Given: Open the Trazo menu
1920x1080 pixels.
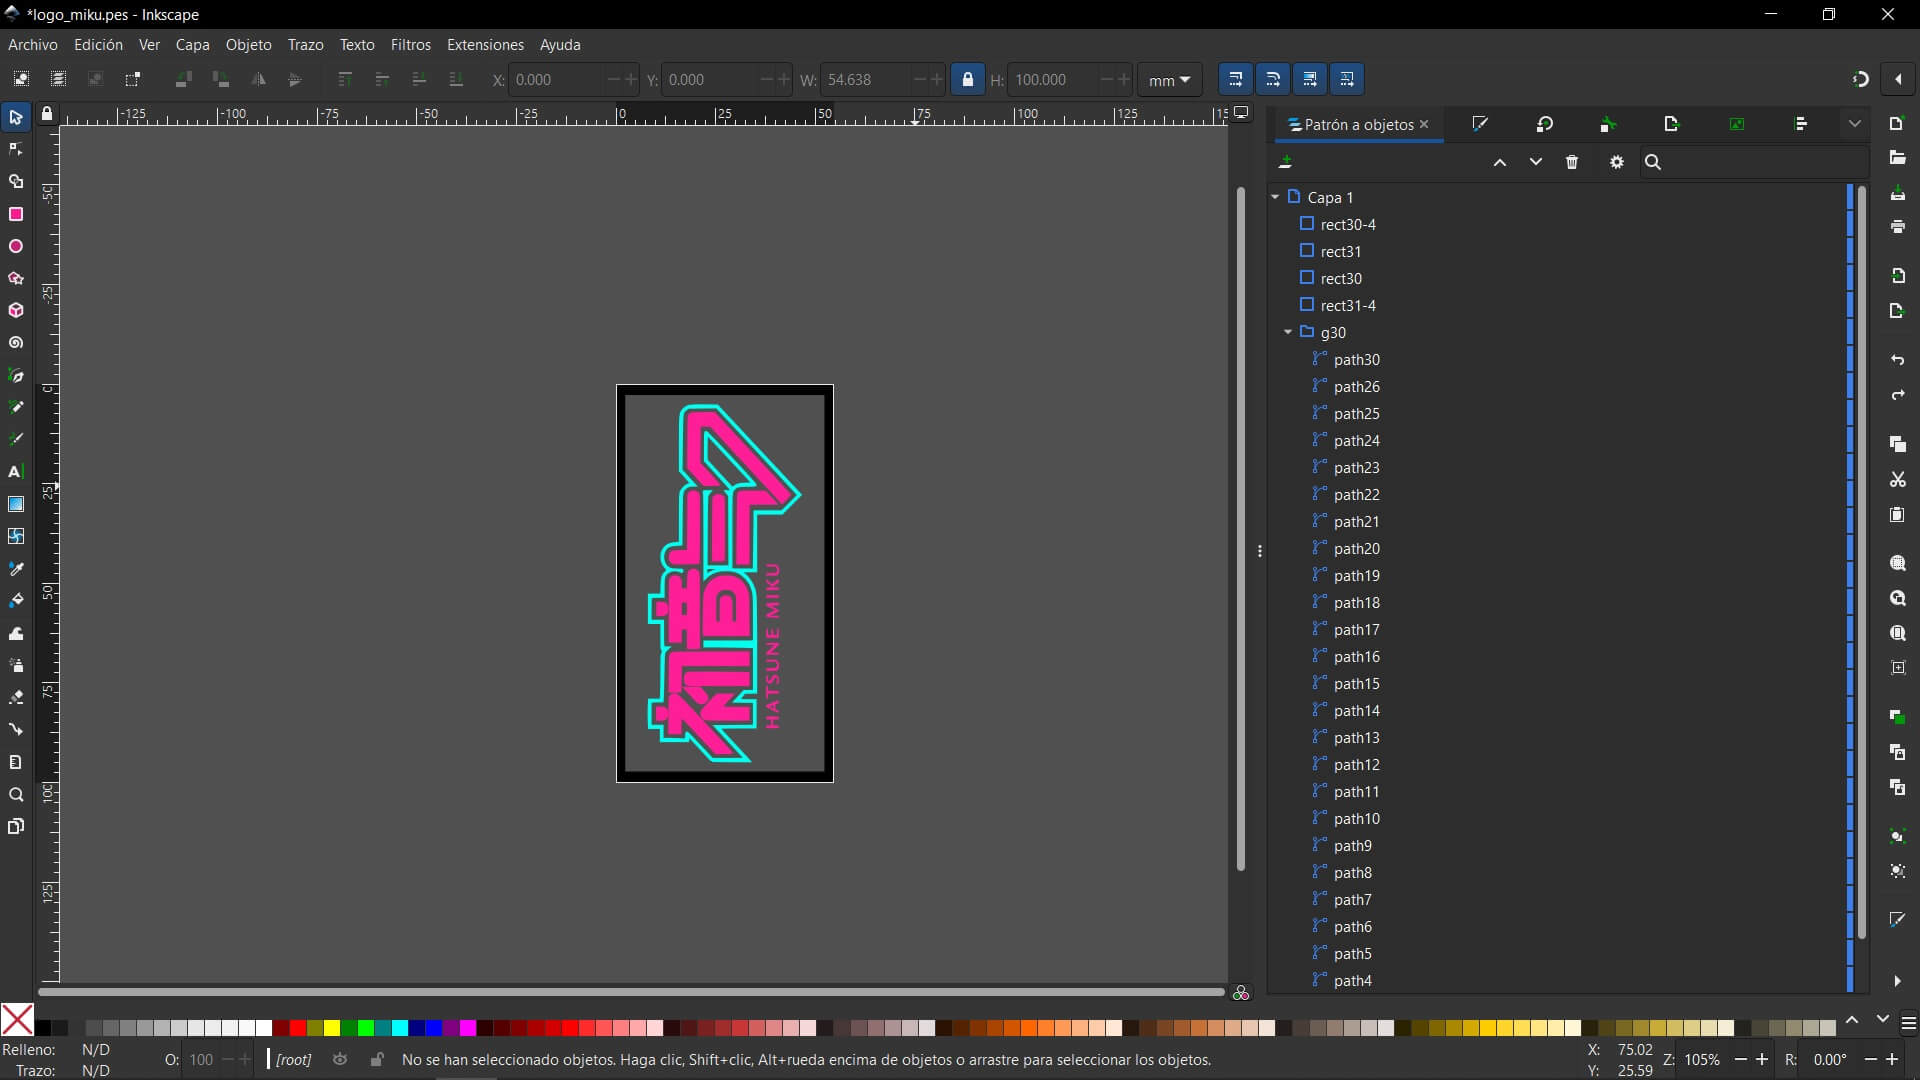Looking at the screenshot, I should point(305,45).
